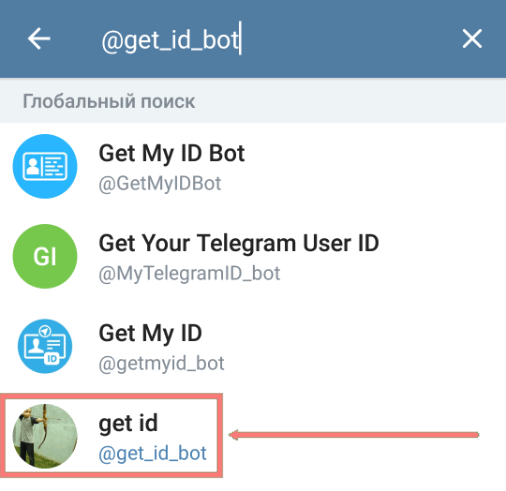Viewport: 506px width, 491px height.
Task: Click the blue header bar beside search text
Action: (x=350, y=39)
